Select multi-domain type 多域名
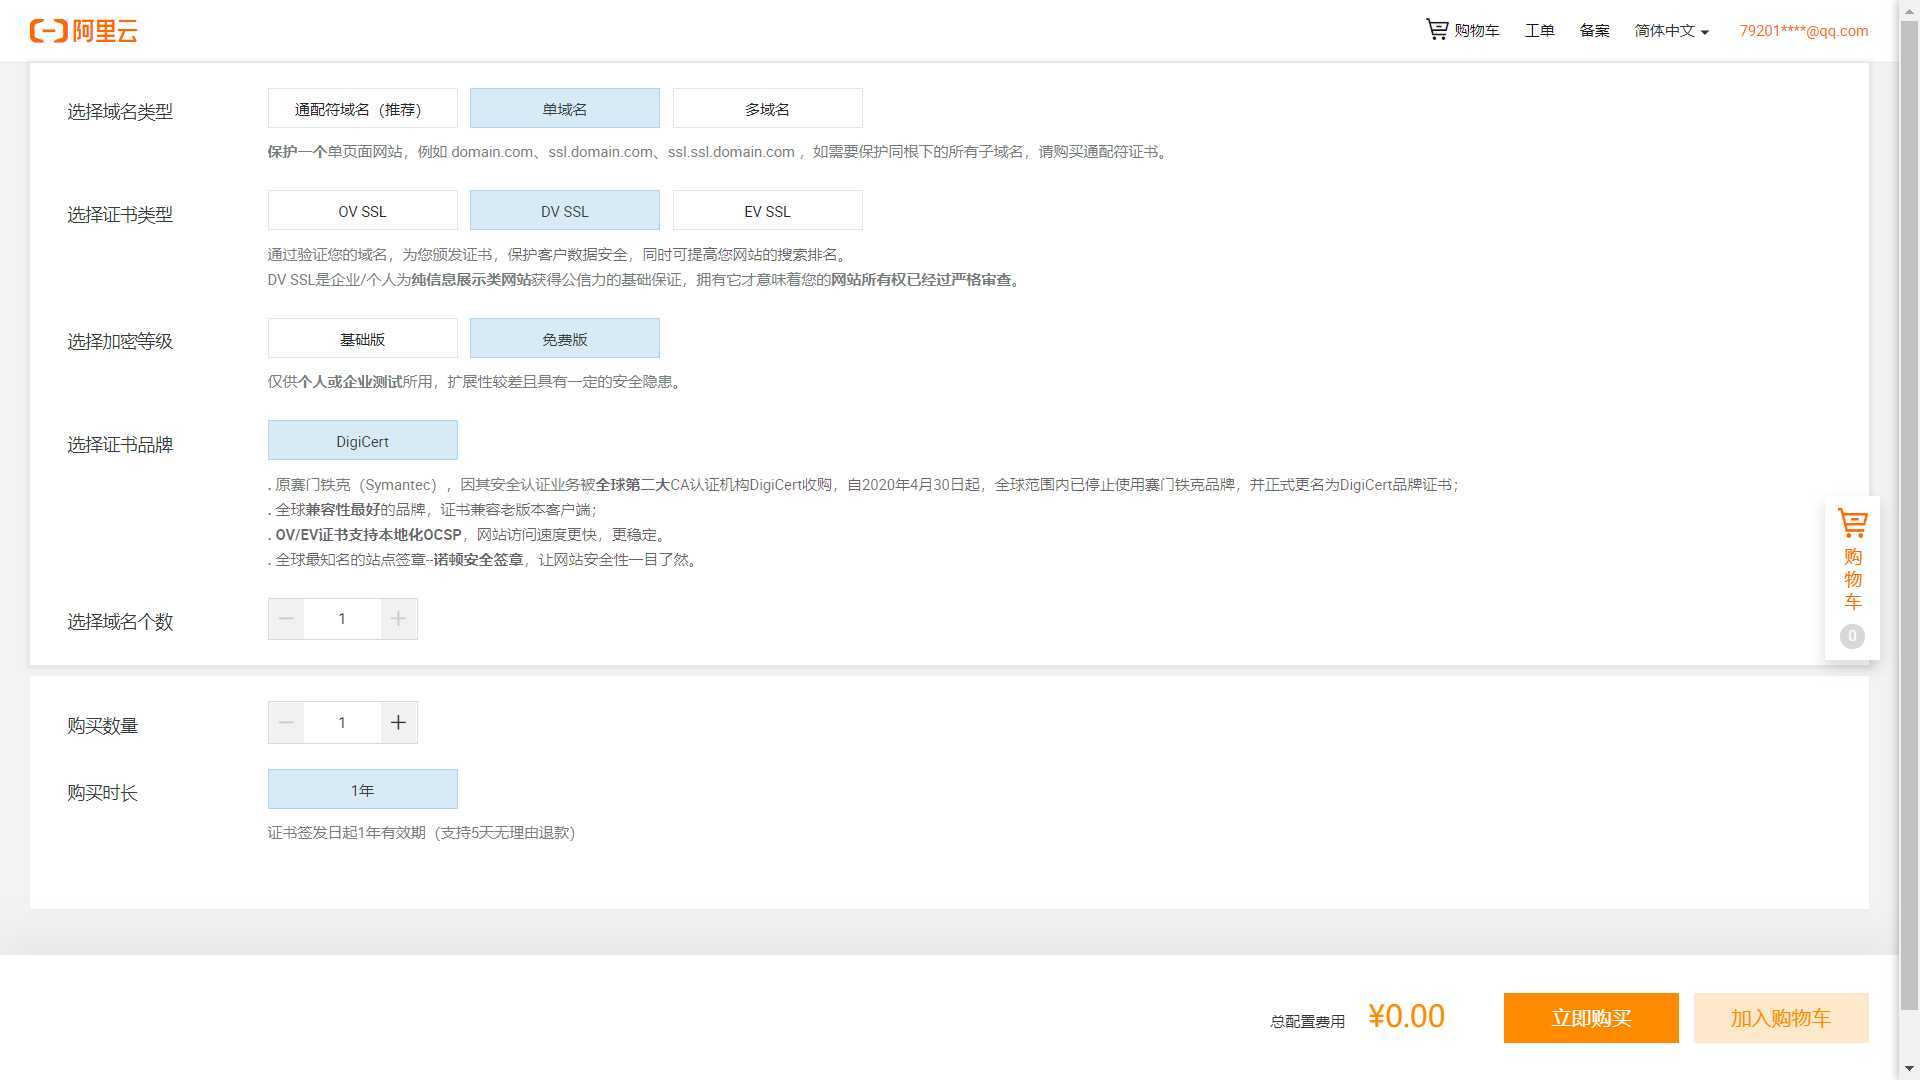This screenshot has width=1920, height=1080. tap(767, 108)
